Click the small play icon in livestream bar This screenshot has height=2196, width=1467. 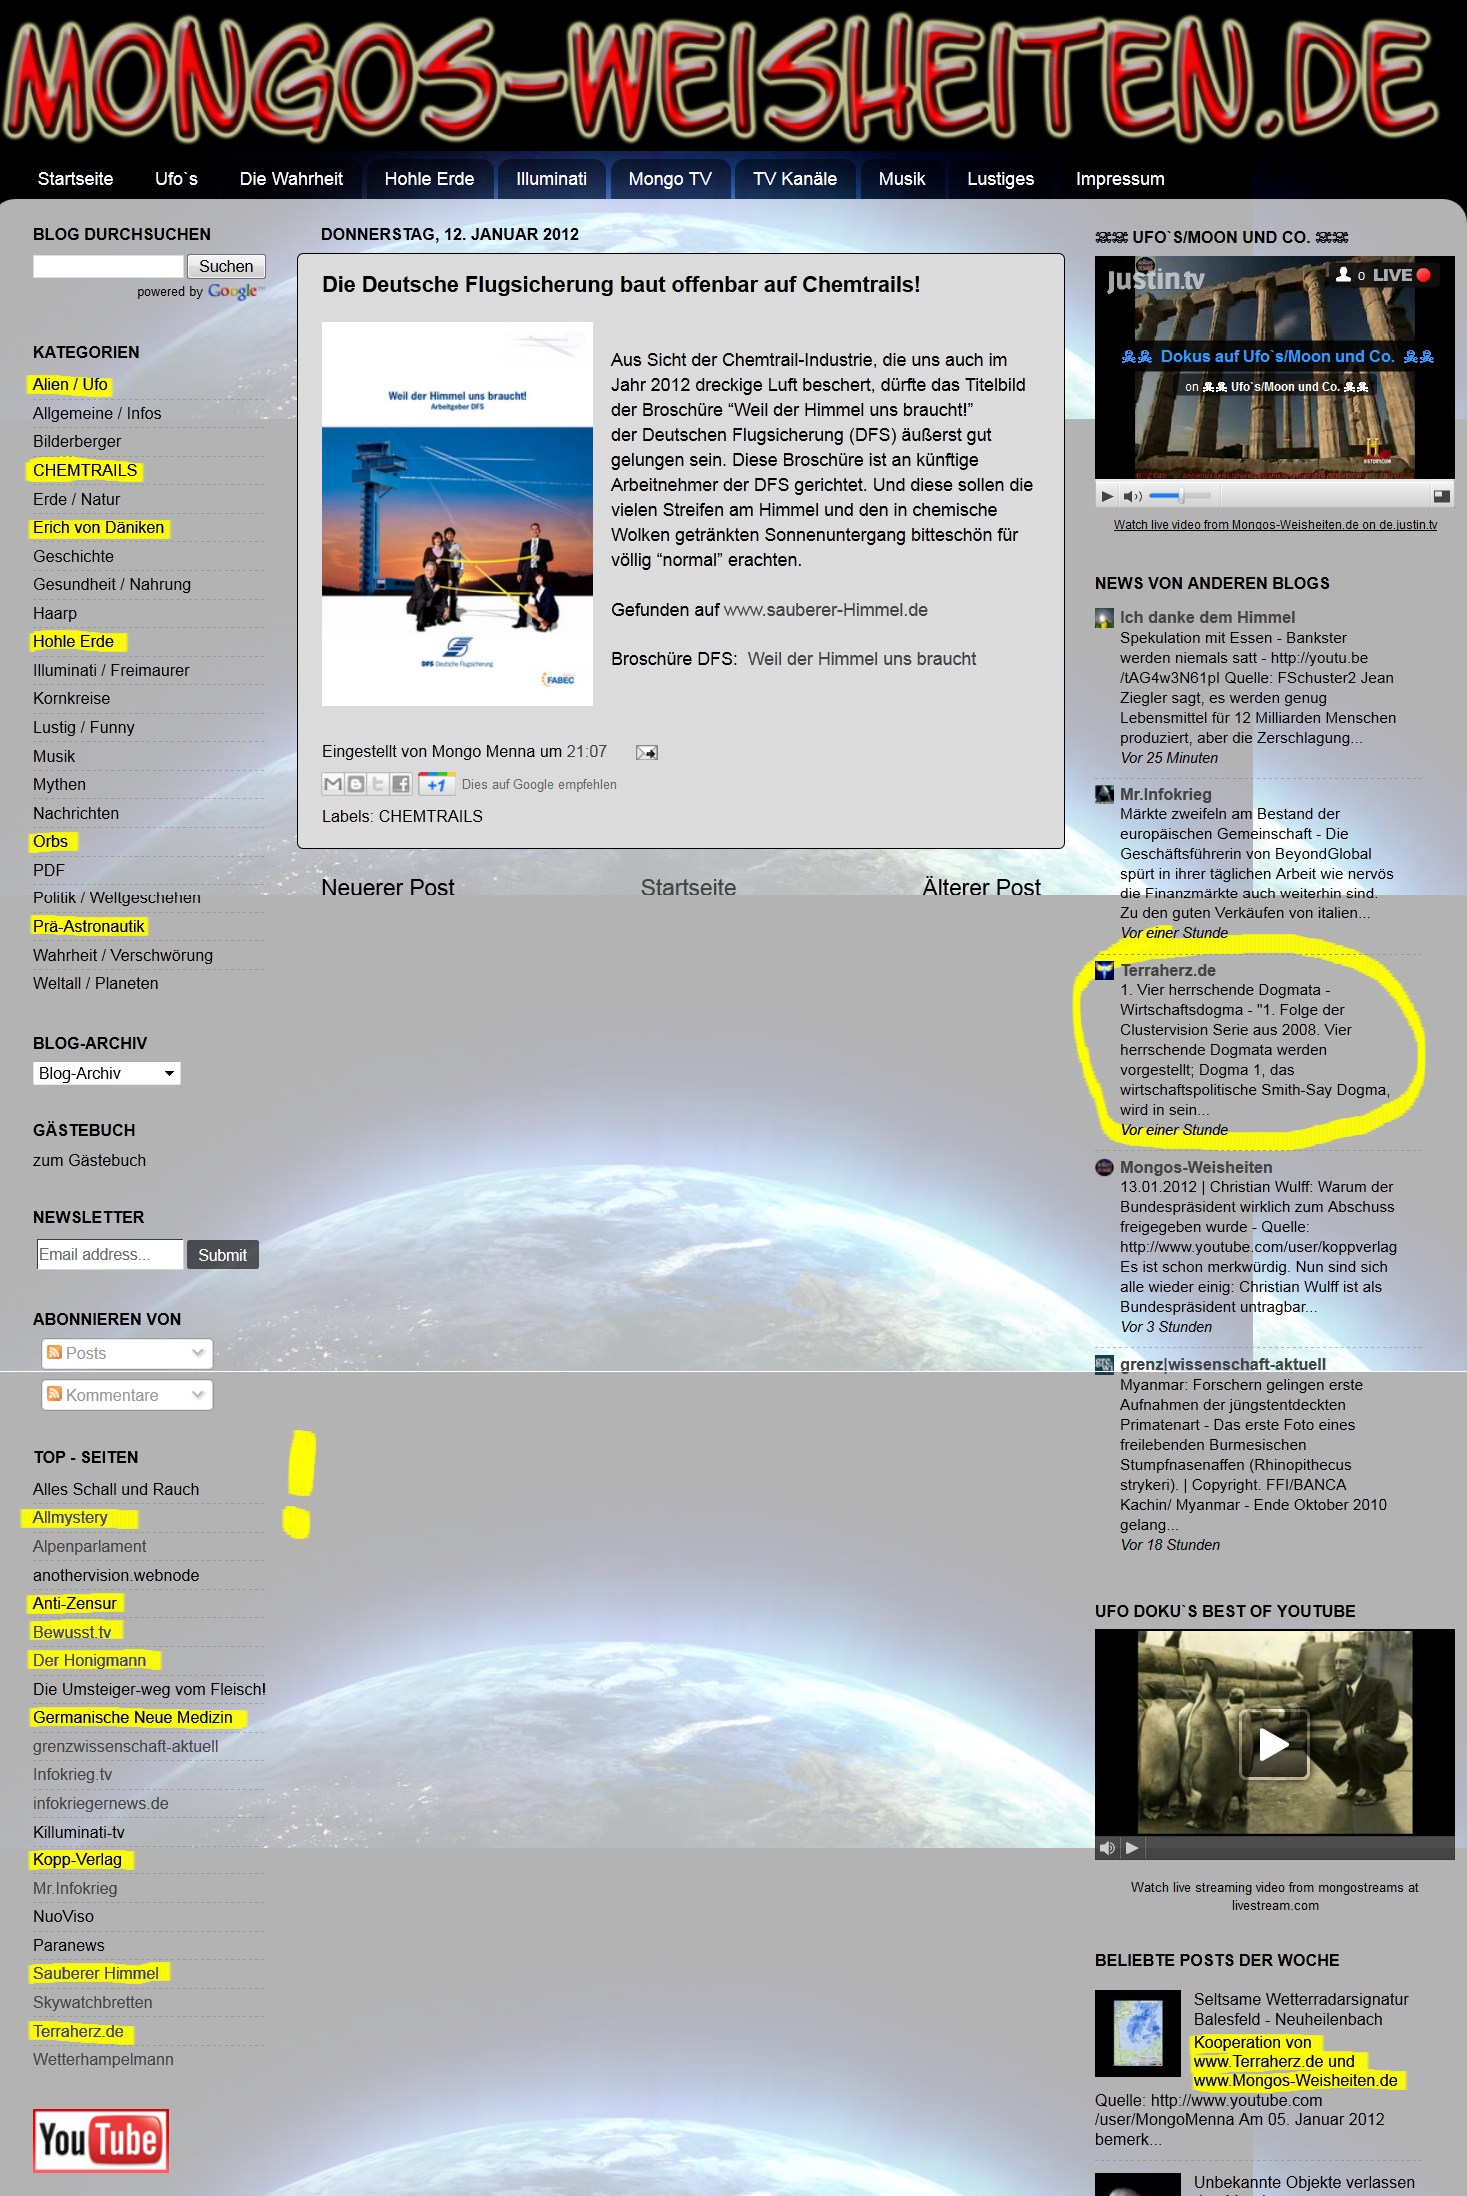1132,1848
